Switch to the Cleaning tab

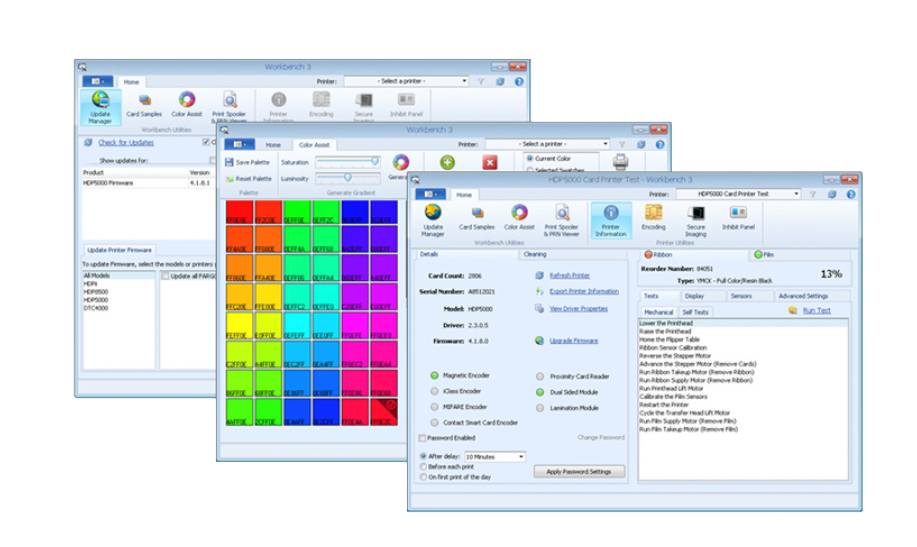pyautogui.click(x=535, y=254)
